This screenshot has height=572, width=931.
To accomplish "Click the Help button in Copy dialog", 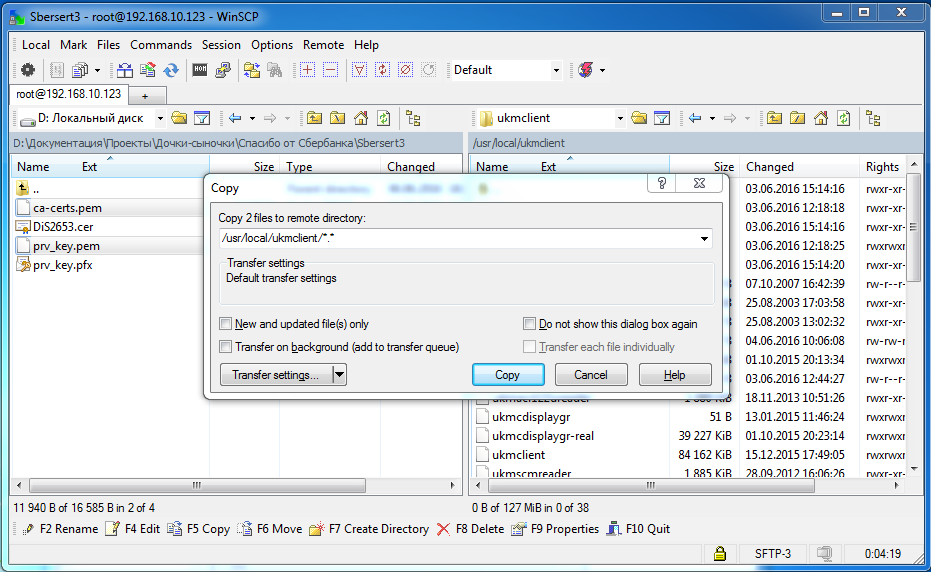I will [x=675, y=375].
